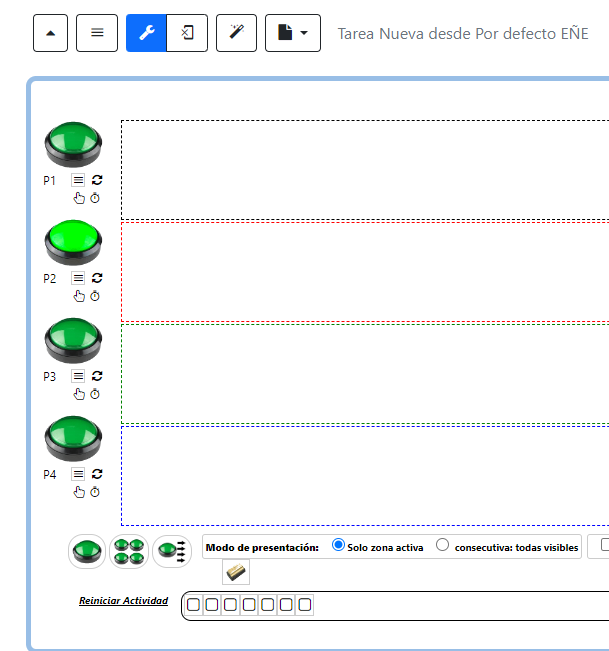The height and width of the screenshot is (651, 609).
Task: Click the tablet device preview button
Action: 187,33
